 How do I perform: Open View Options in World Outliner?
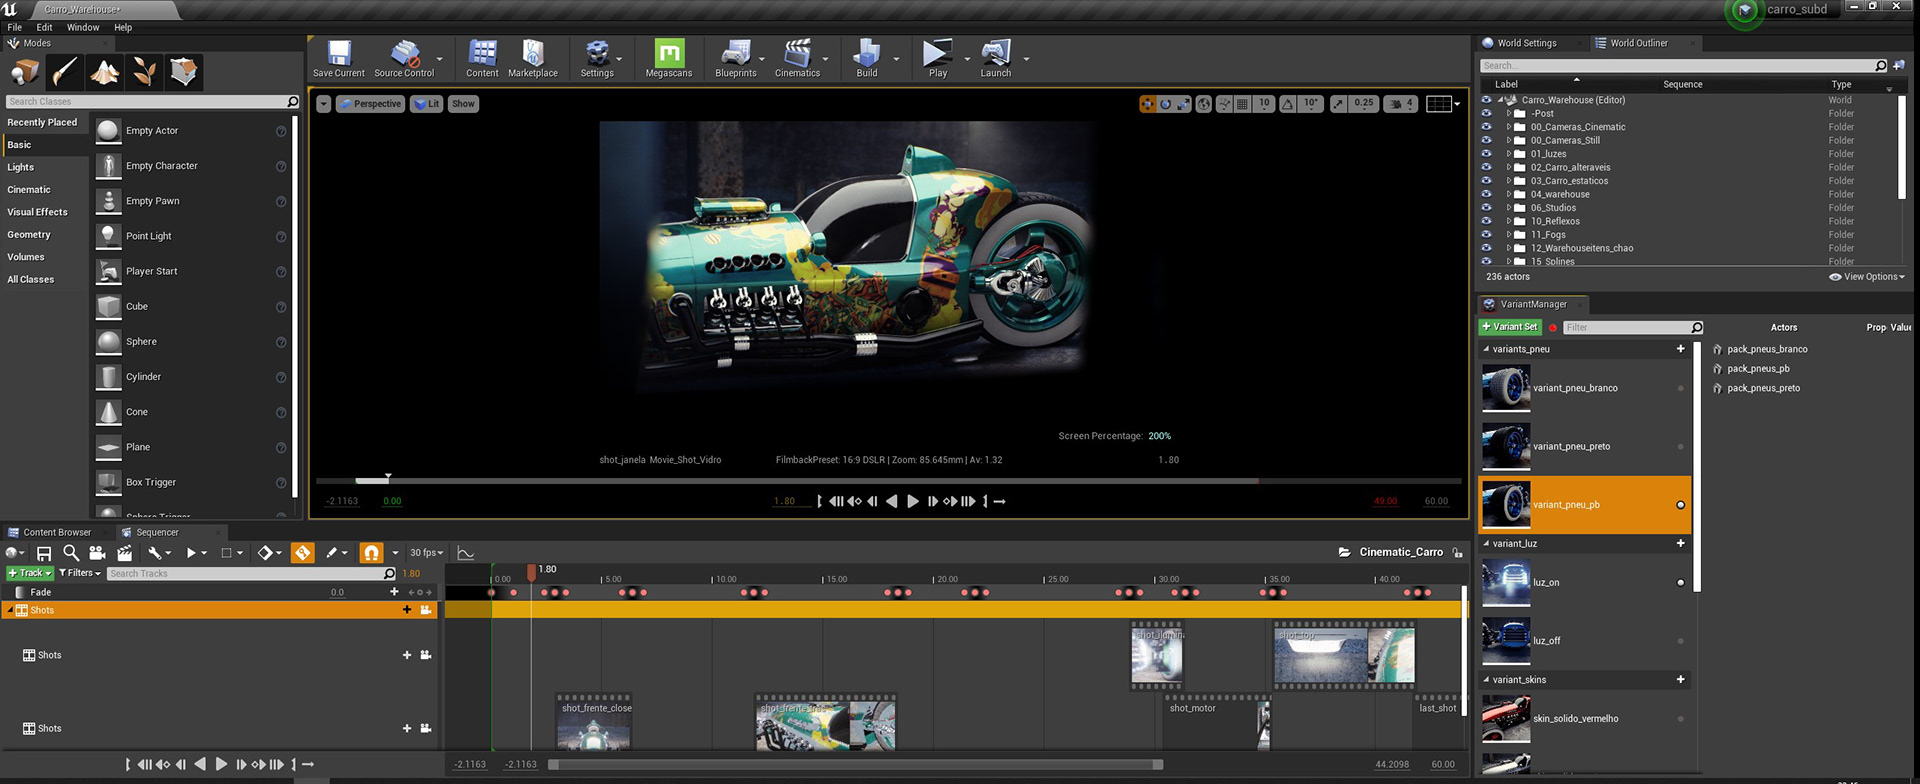(1867, 277)
